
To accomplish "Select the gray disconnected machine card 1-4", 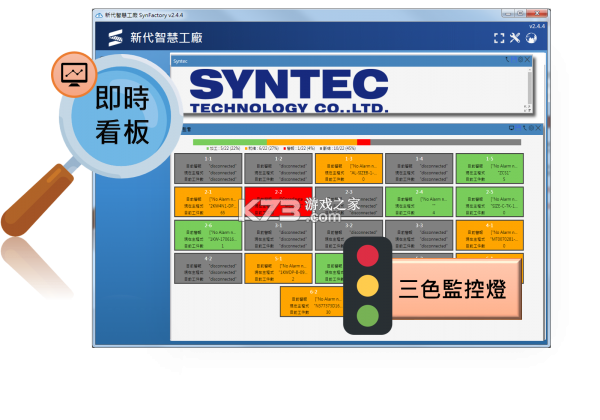I will 419,169.
